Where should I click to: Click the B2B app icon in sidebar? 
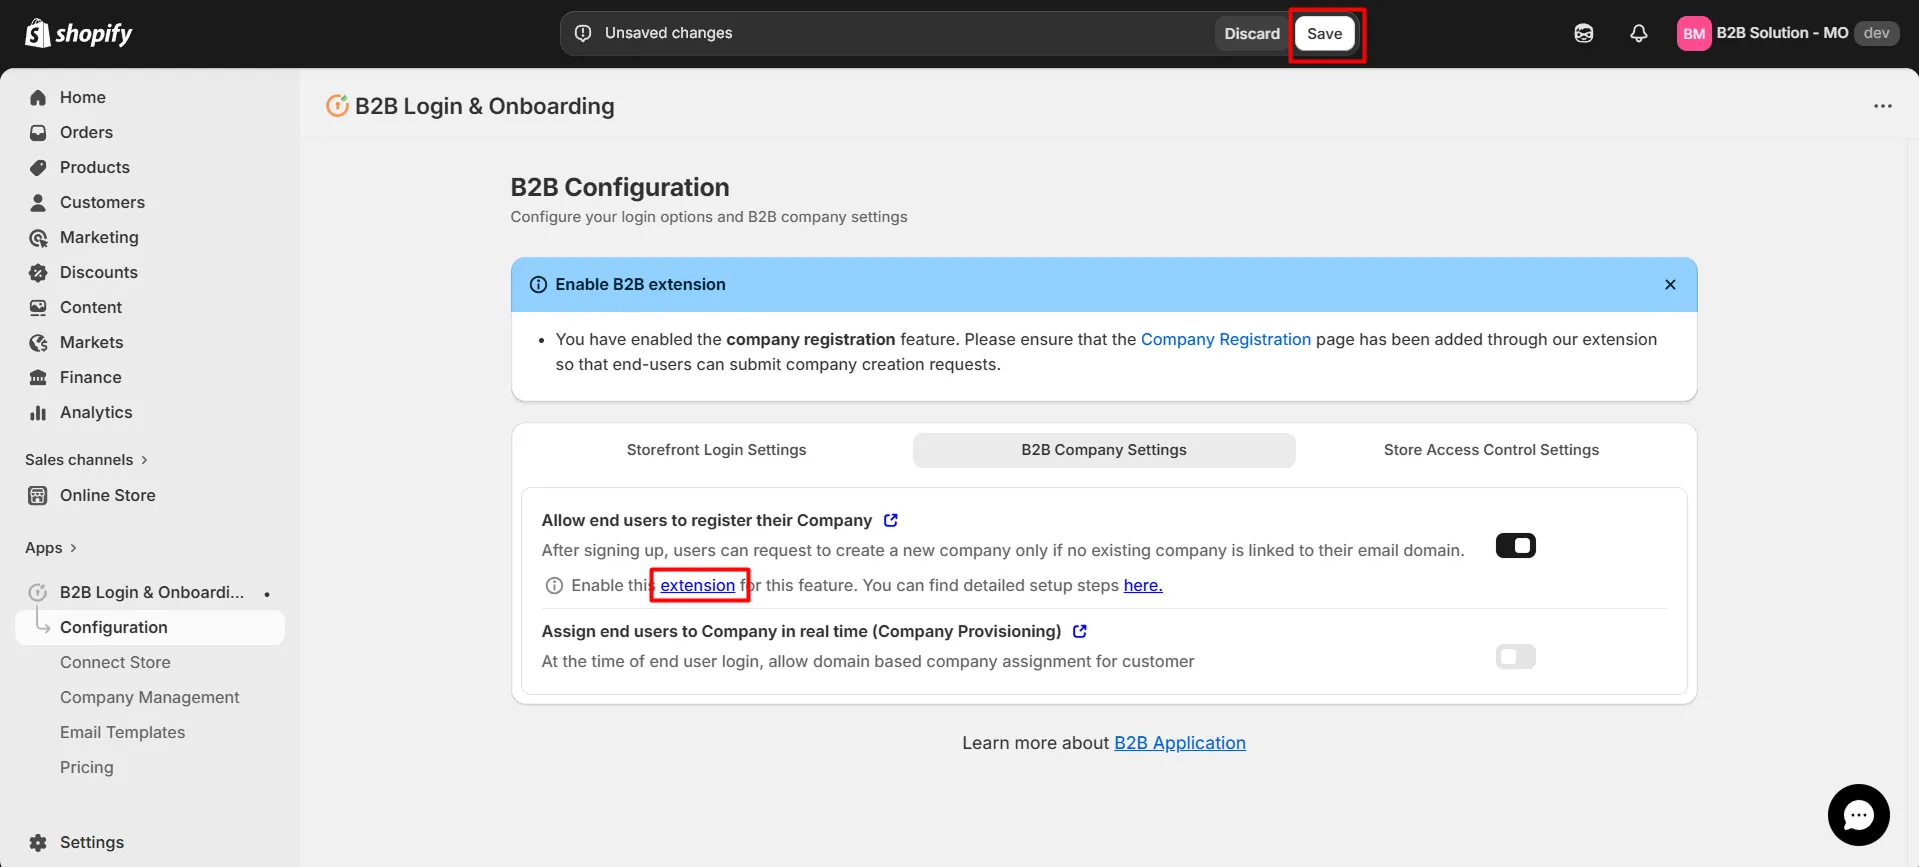pos(38,592)
